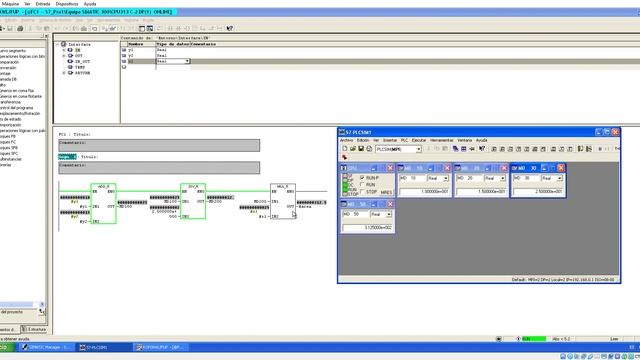
Task: Click the first insert-variable icon after help in PLCSIM
Action: [x=494, y=149]
